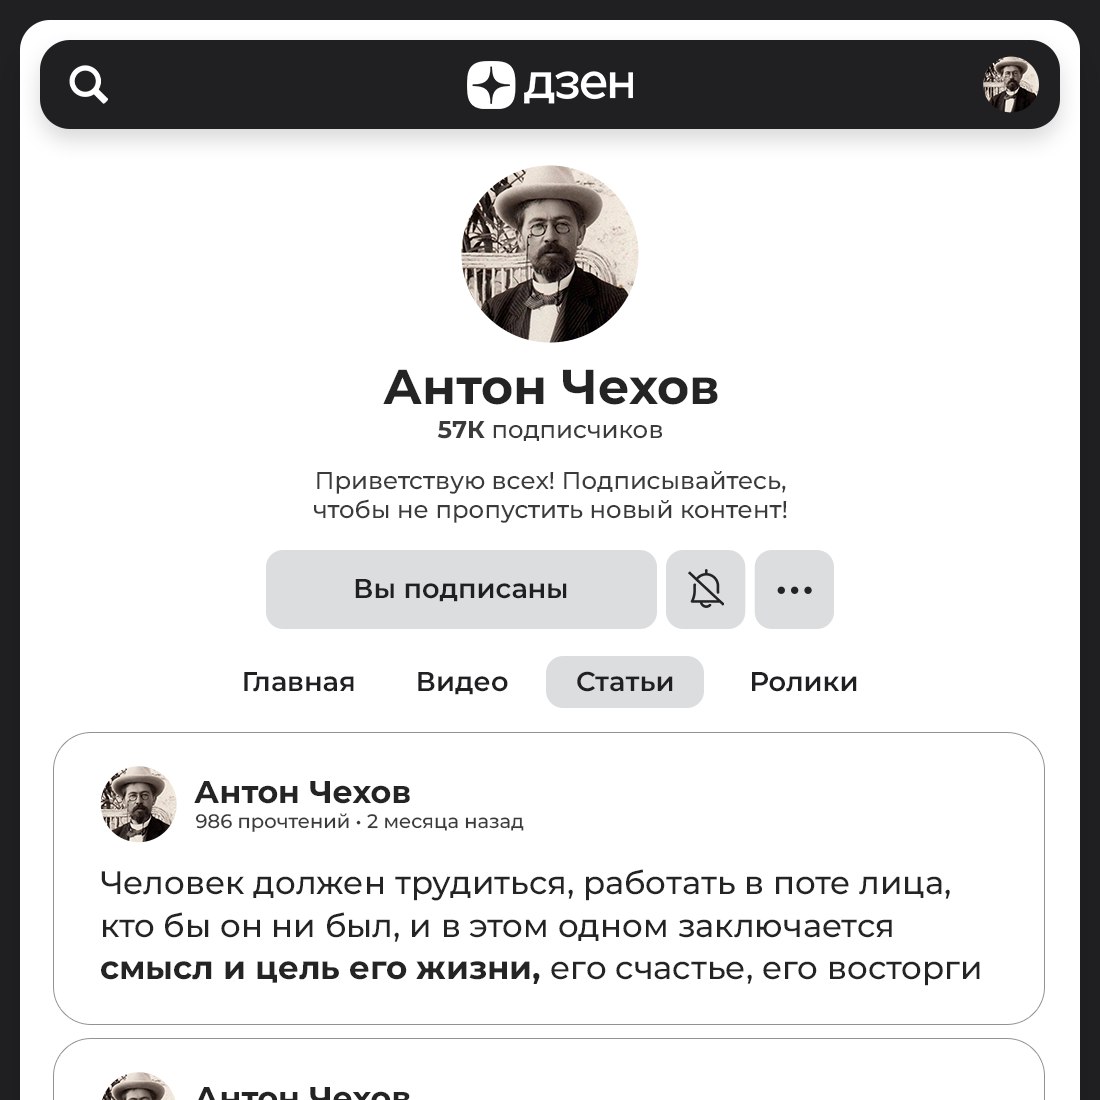
Task: Click the large channel profile photo
Action: [x=550, y=254]
